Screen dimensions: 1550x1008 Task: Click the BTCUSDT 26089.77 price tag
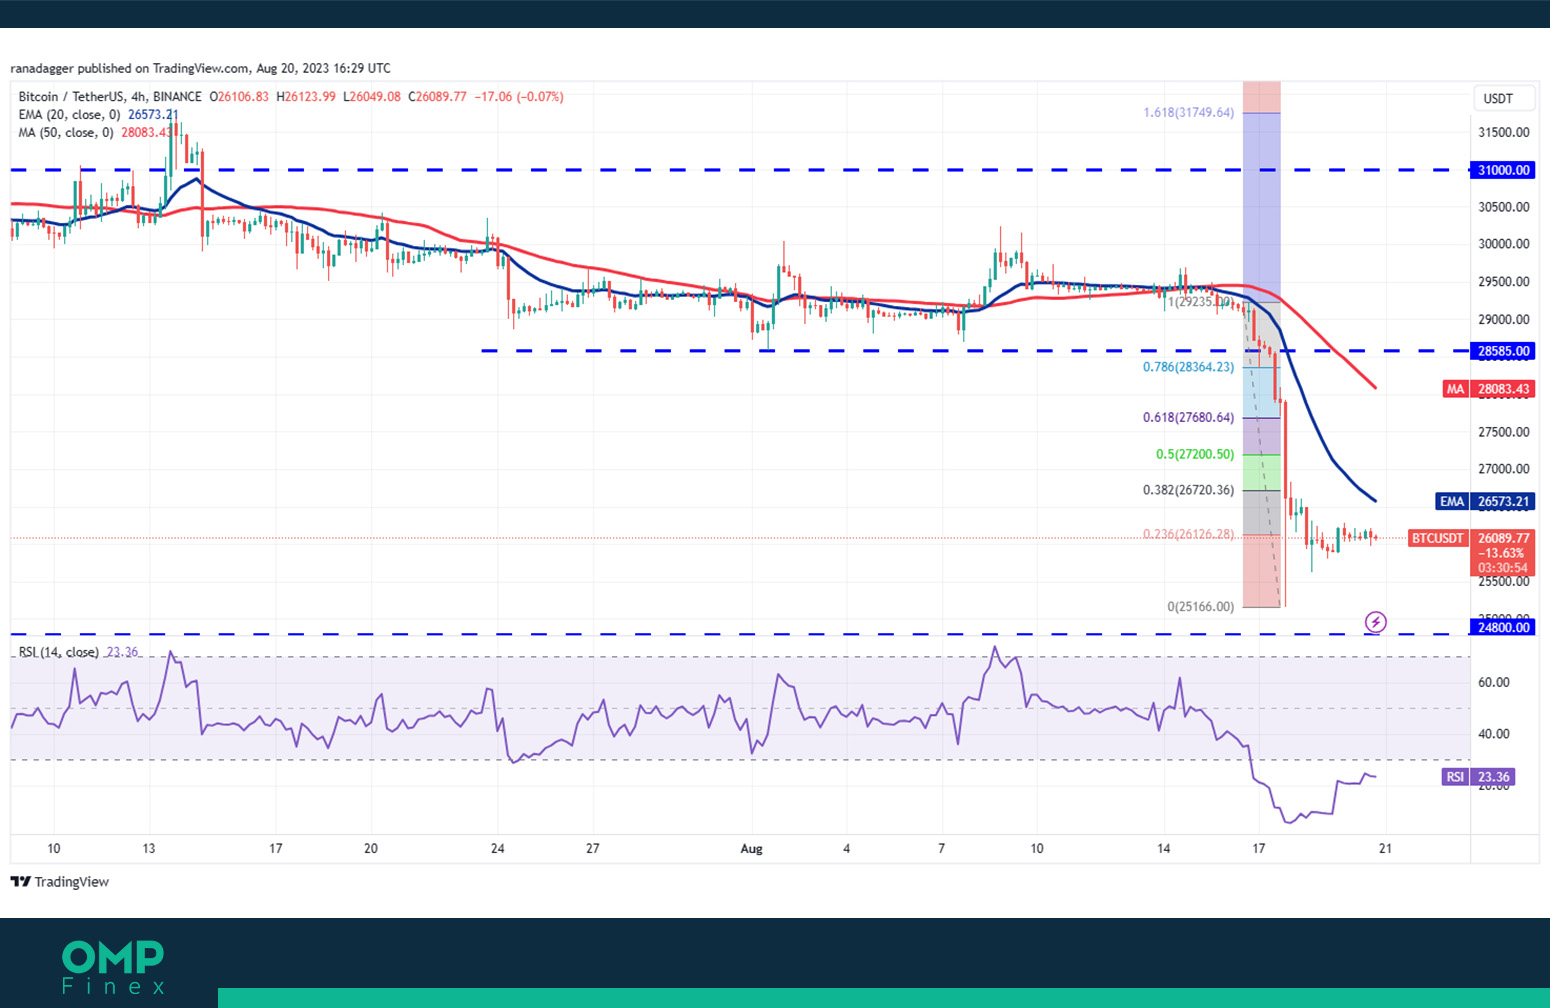click(1470, 538)
